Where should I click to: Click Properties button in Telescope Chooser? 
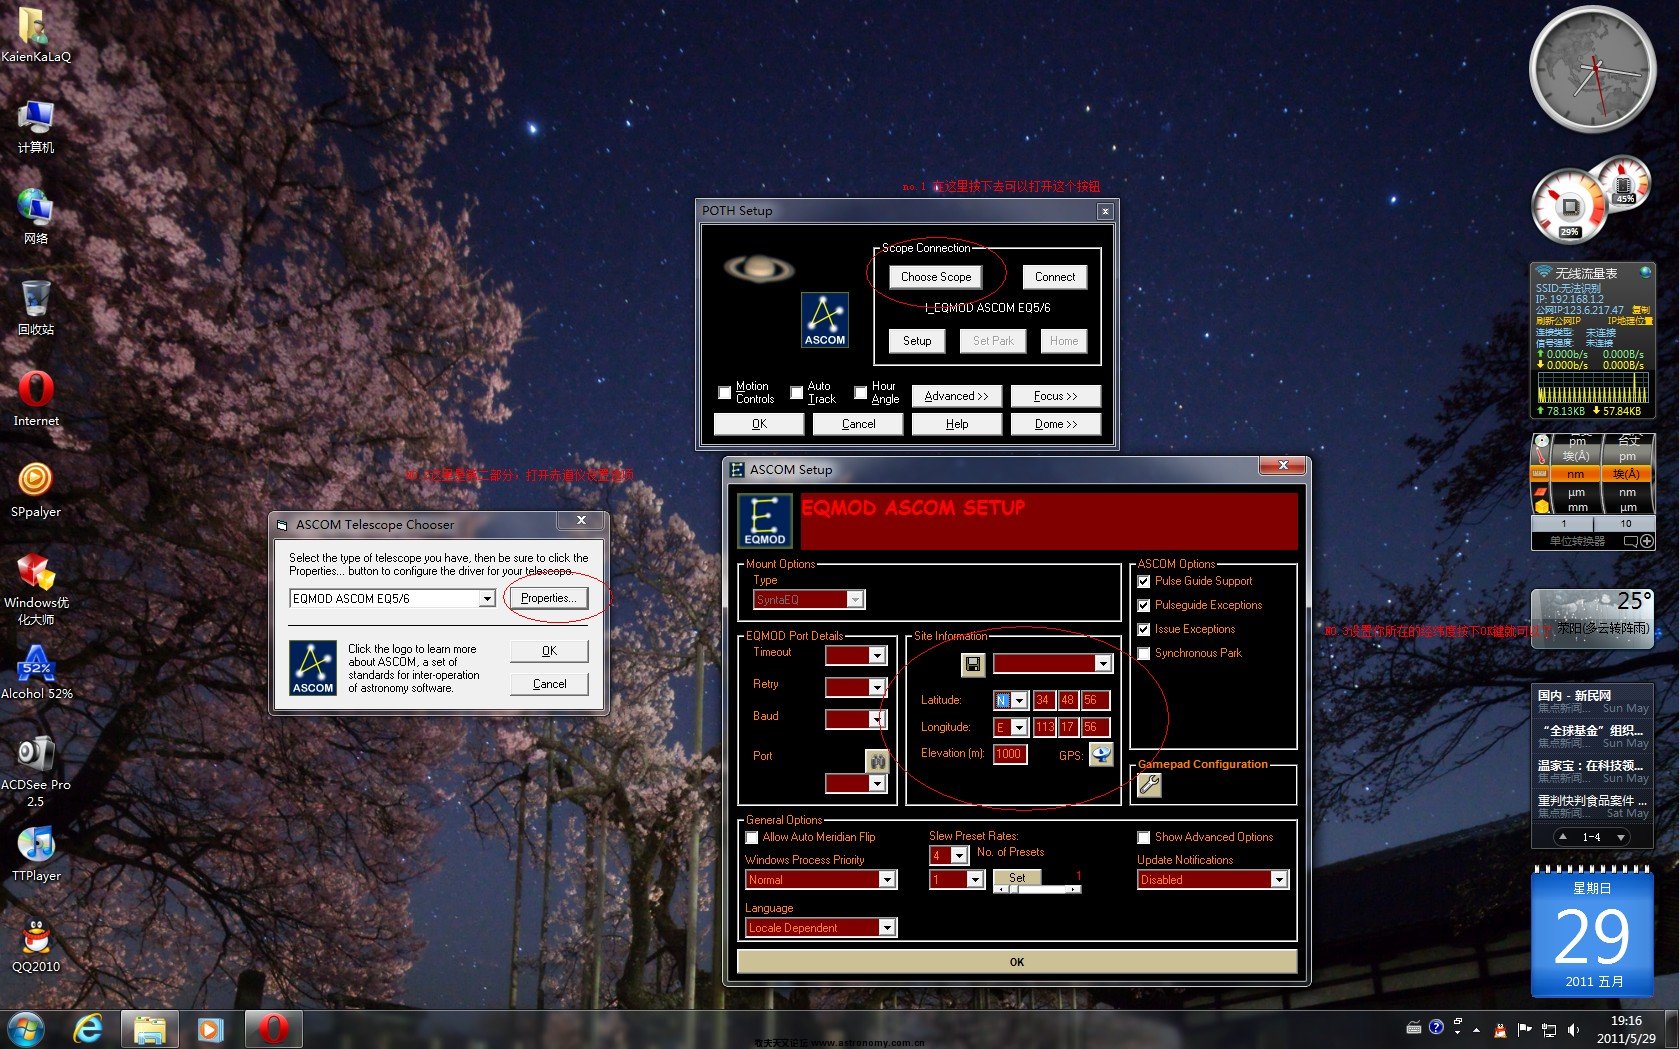548,598
